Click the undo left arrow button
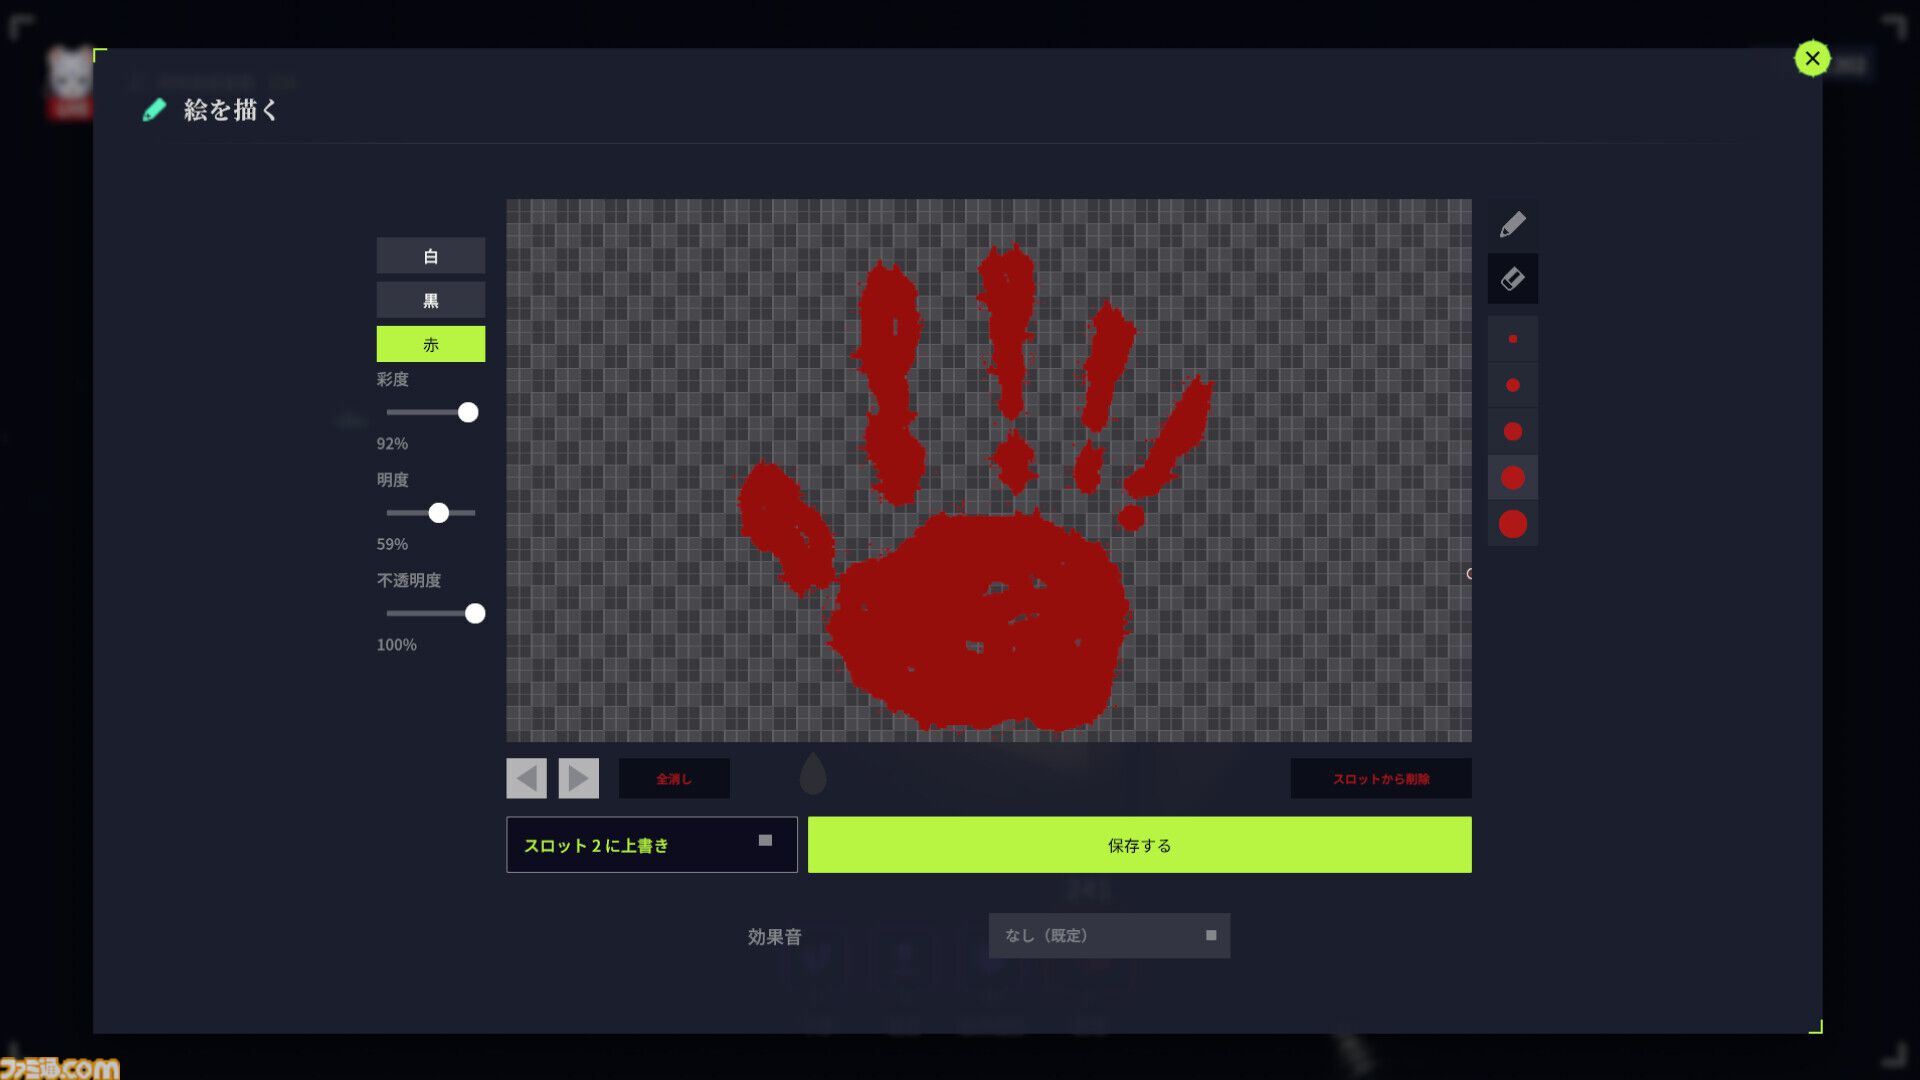 point(526,778)
